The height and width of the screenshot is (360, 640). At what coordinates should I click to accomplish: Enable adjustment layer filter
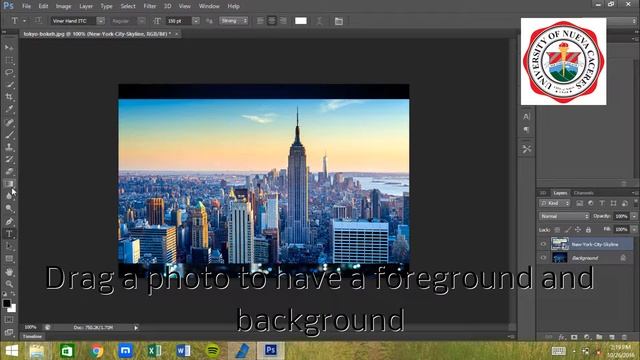click(x=591, y=203)
